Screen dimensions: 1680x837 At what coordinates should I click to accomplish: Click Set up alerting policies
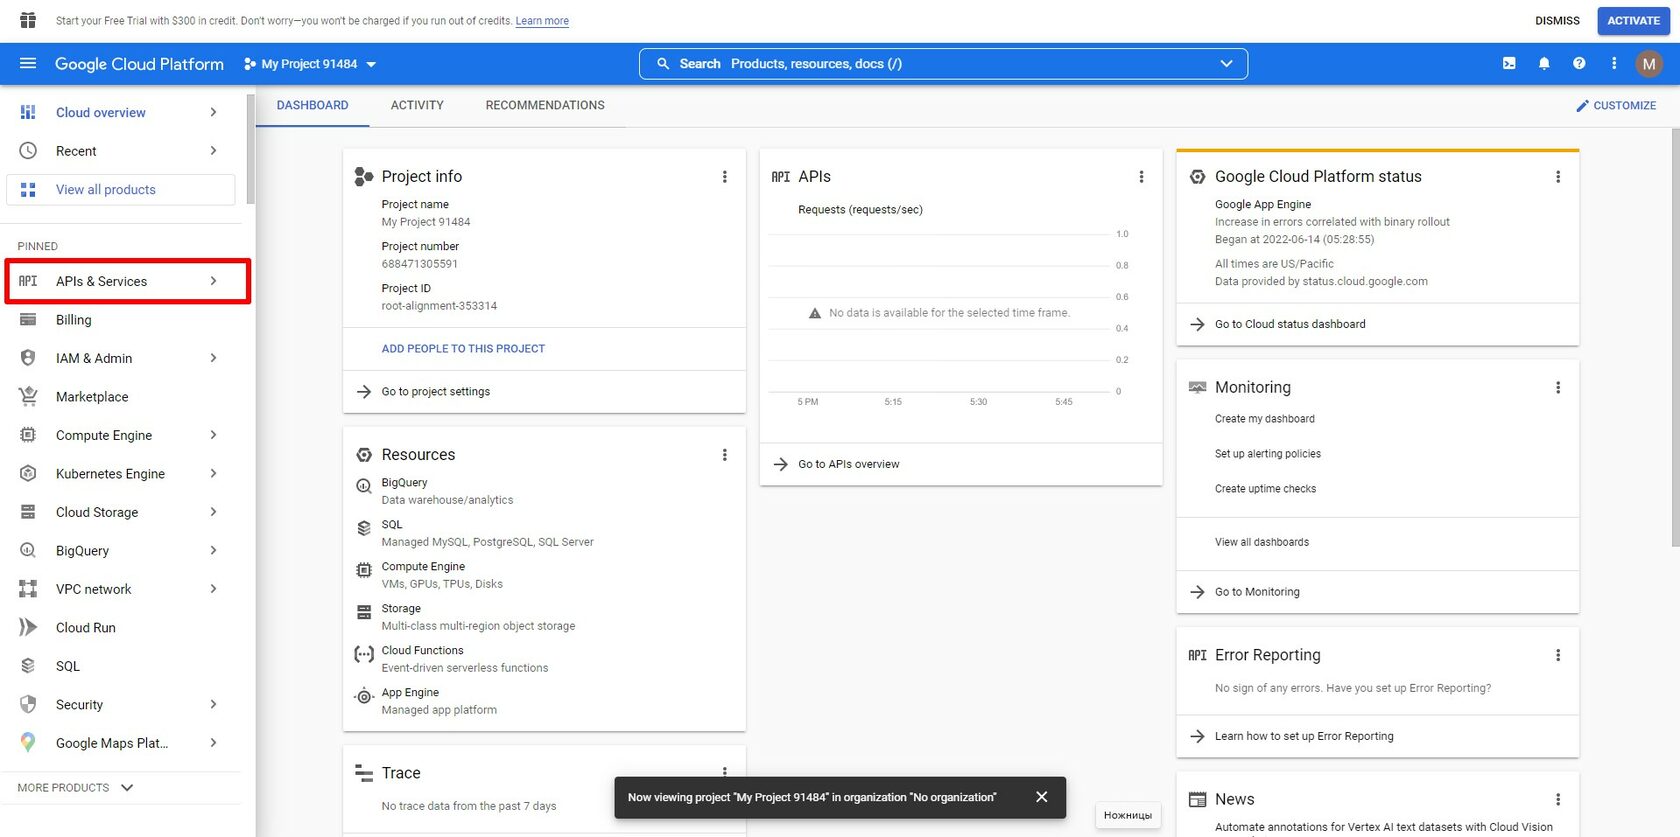1268,454
